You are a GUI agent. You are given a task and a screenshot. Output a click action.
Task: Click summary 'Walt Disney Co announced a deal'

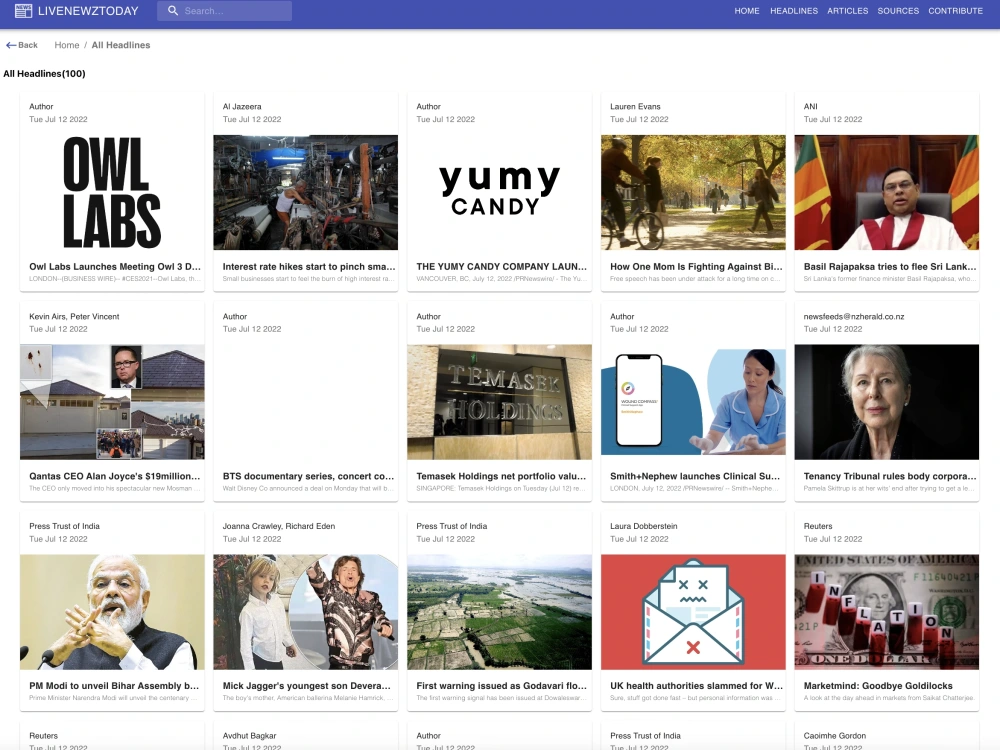click(x=308, y=489)
